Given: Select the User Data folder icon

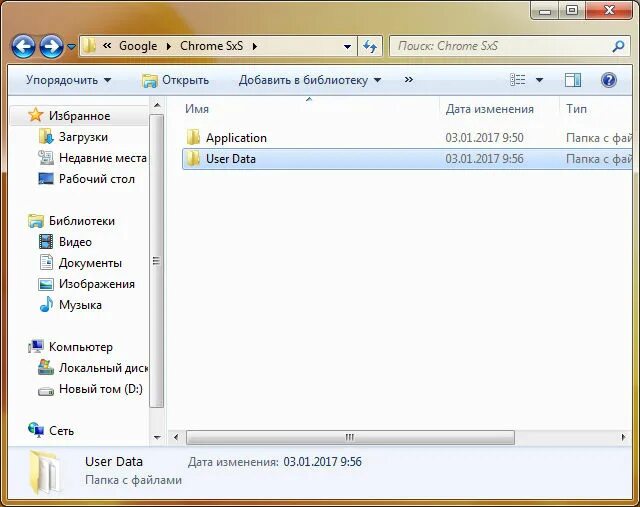Looking at the screenshot, I should [193, 159].
